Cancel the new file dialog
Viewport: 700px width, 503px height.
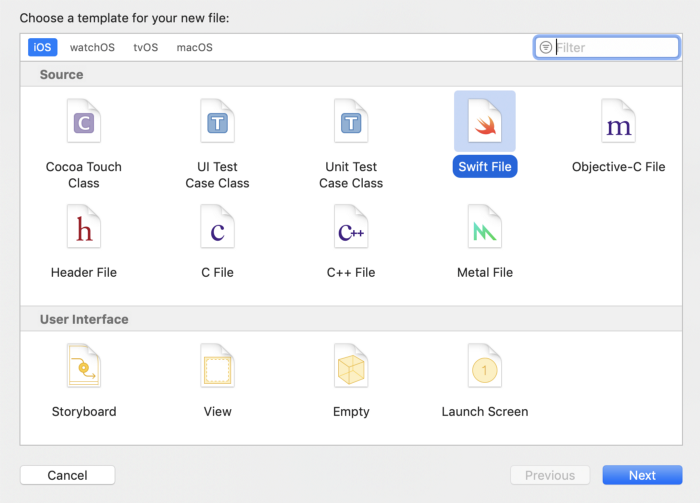click(67, 475)
